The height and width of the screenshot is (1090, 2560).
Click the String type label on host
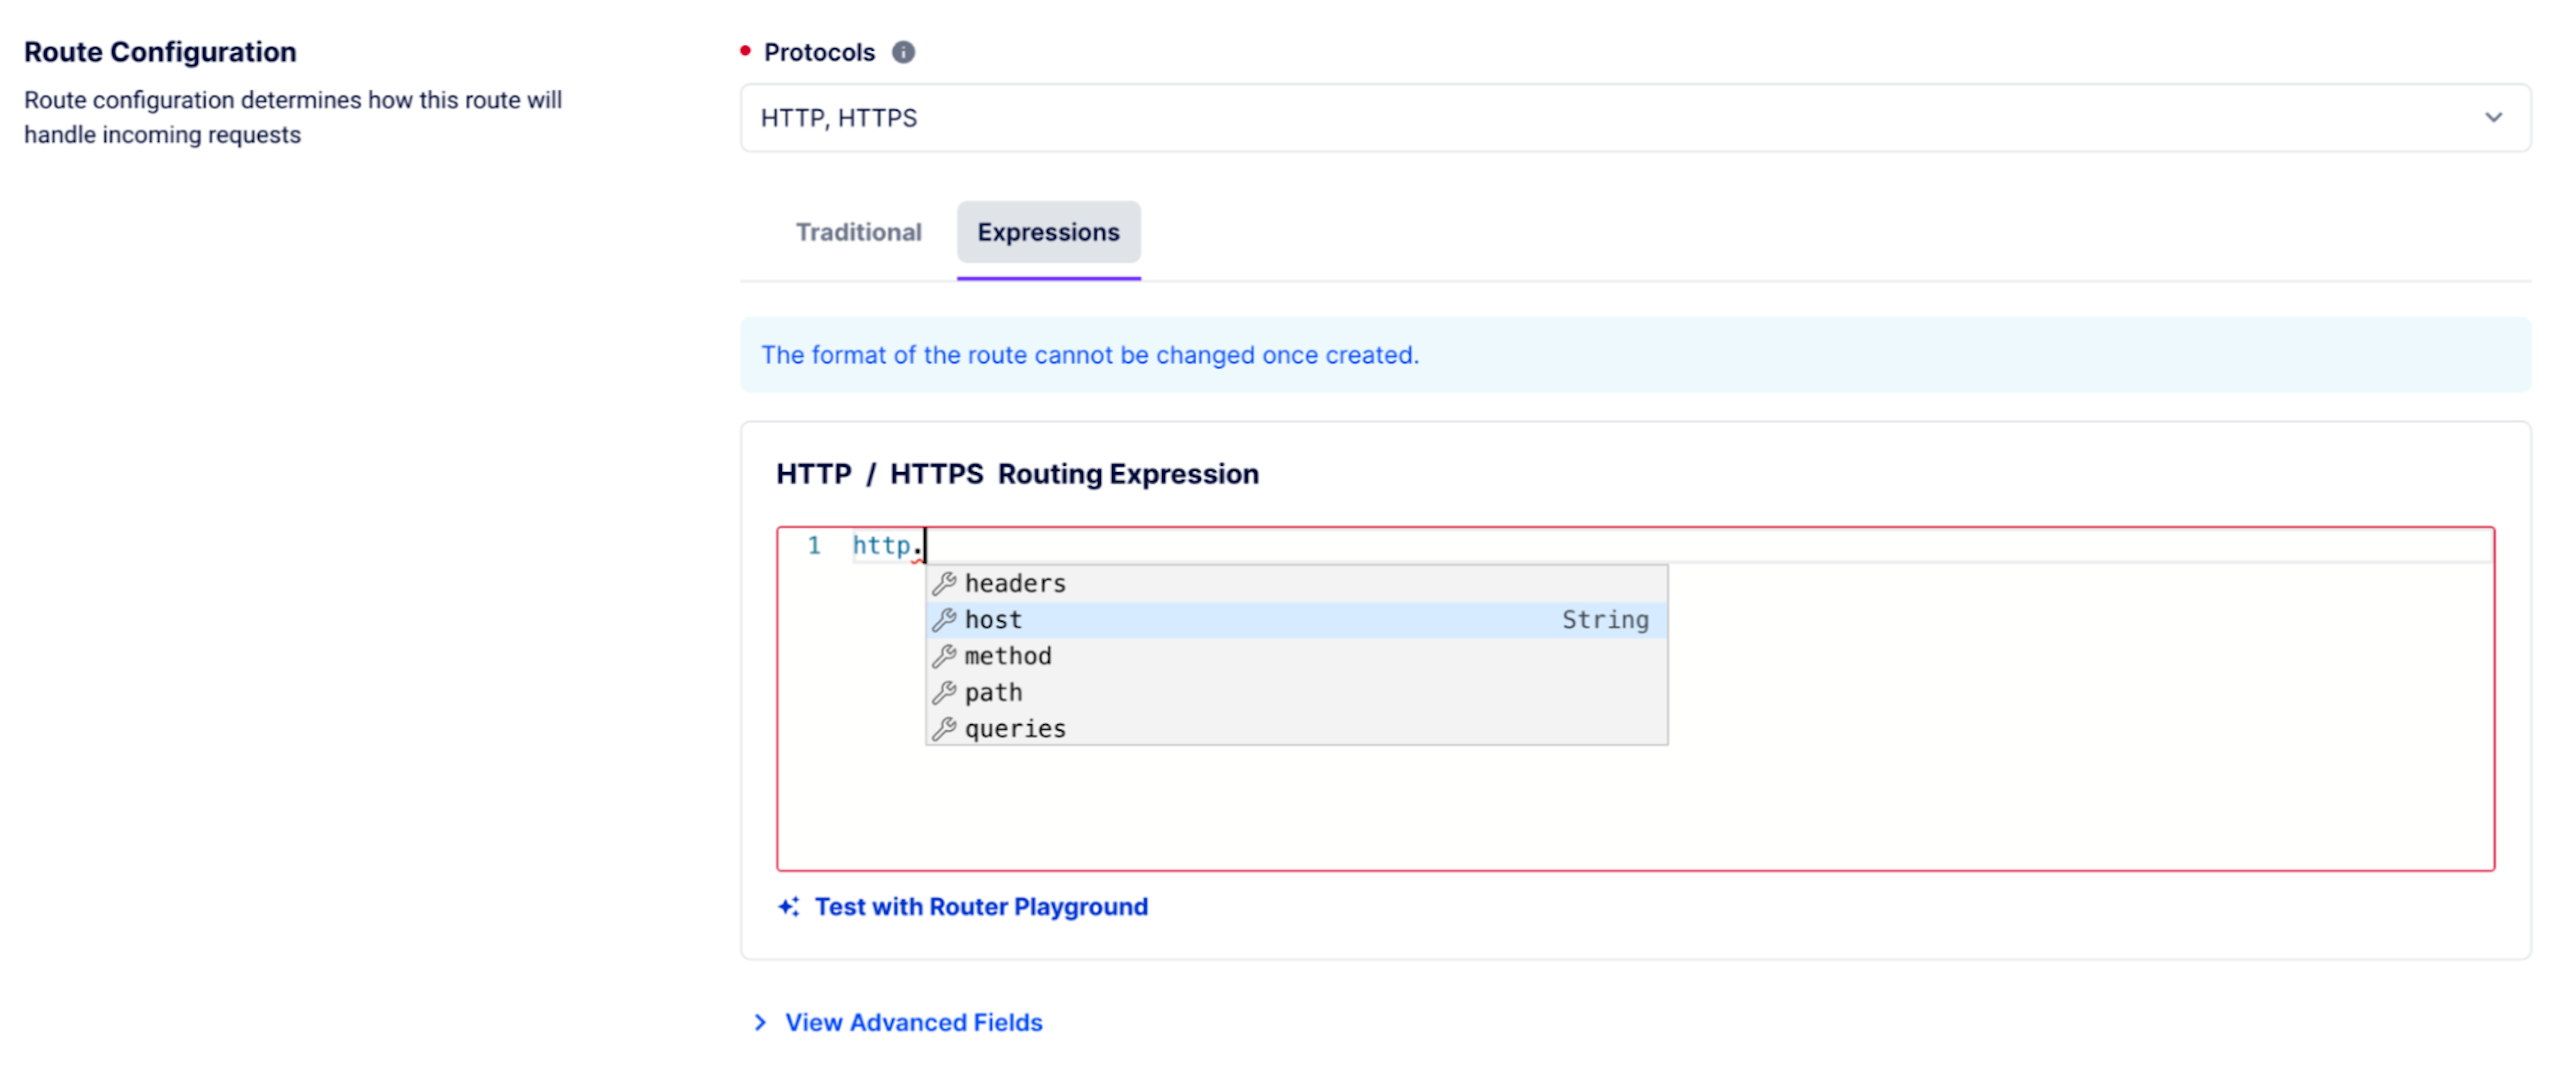[x=1605, y=620]
